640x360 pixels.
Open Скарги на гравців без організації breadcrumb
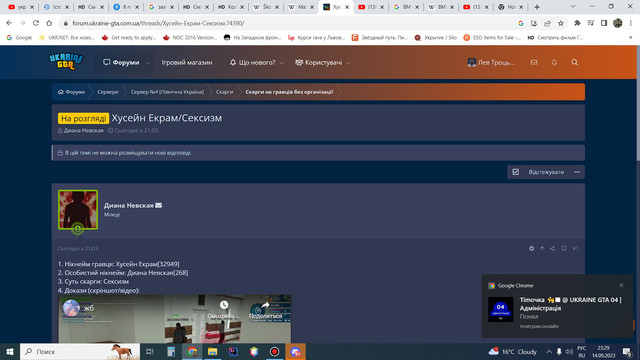[x=289, y=92]
